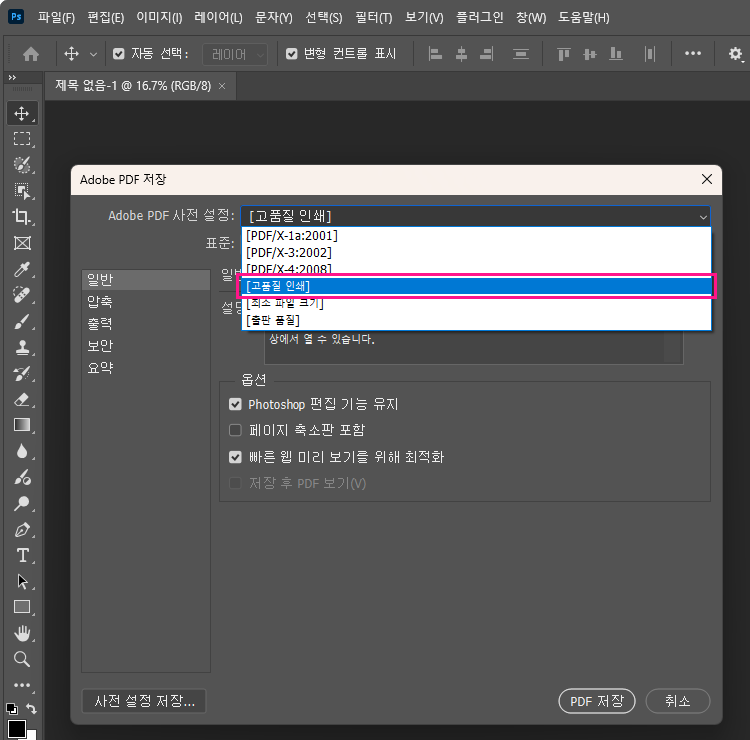Click the foreground color swatch
The image size is (750, 740).
click(x=17, y=729)
